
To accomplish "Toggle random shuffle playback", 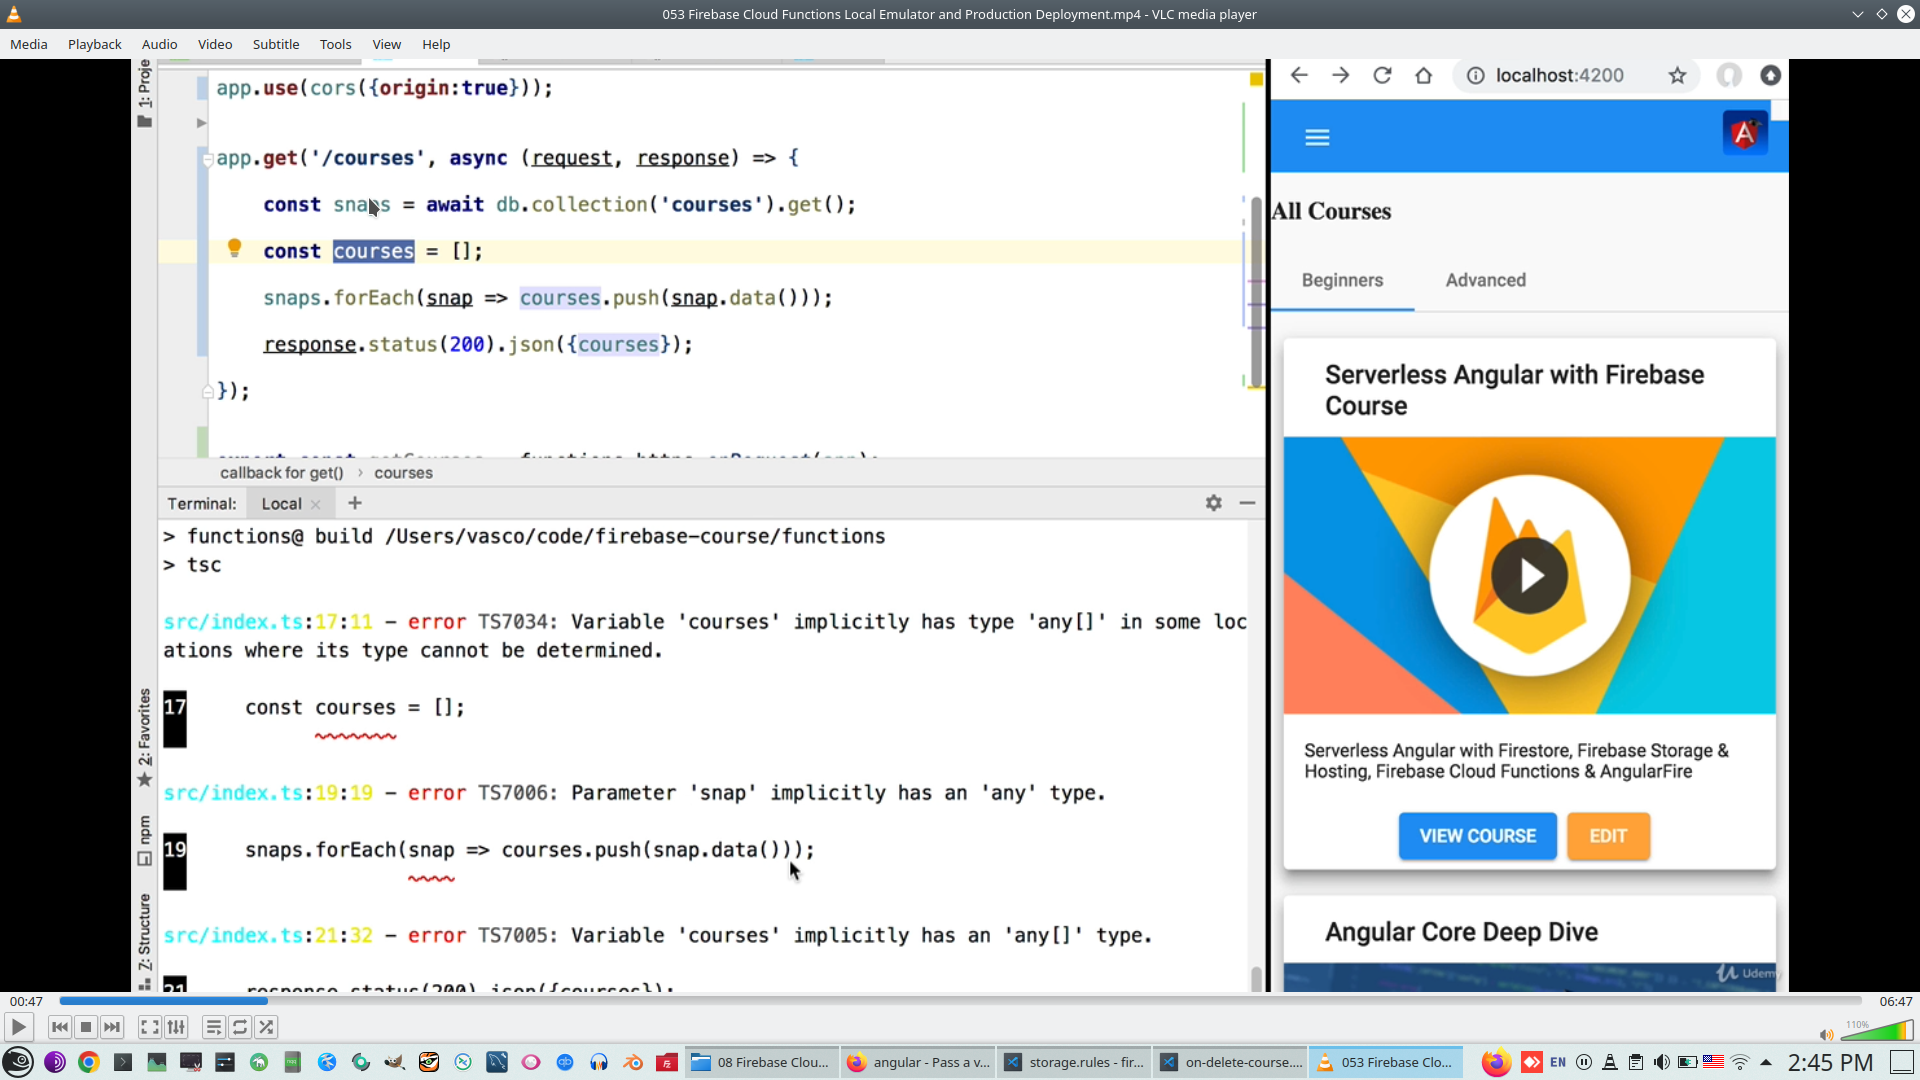I will coord(266,1027).
